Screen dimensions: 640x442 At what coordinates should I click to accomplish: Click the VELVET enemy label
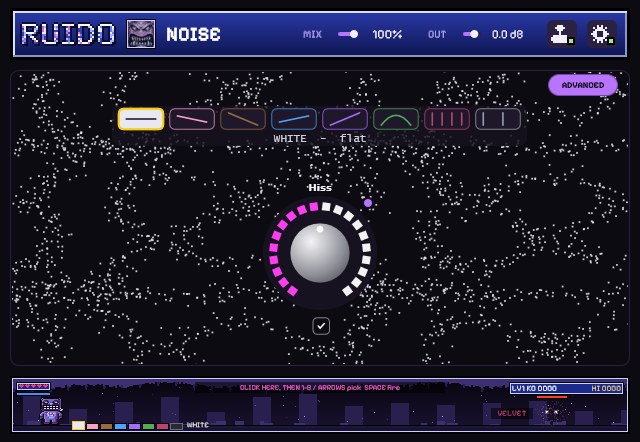[x=512, y=413]
